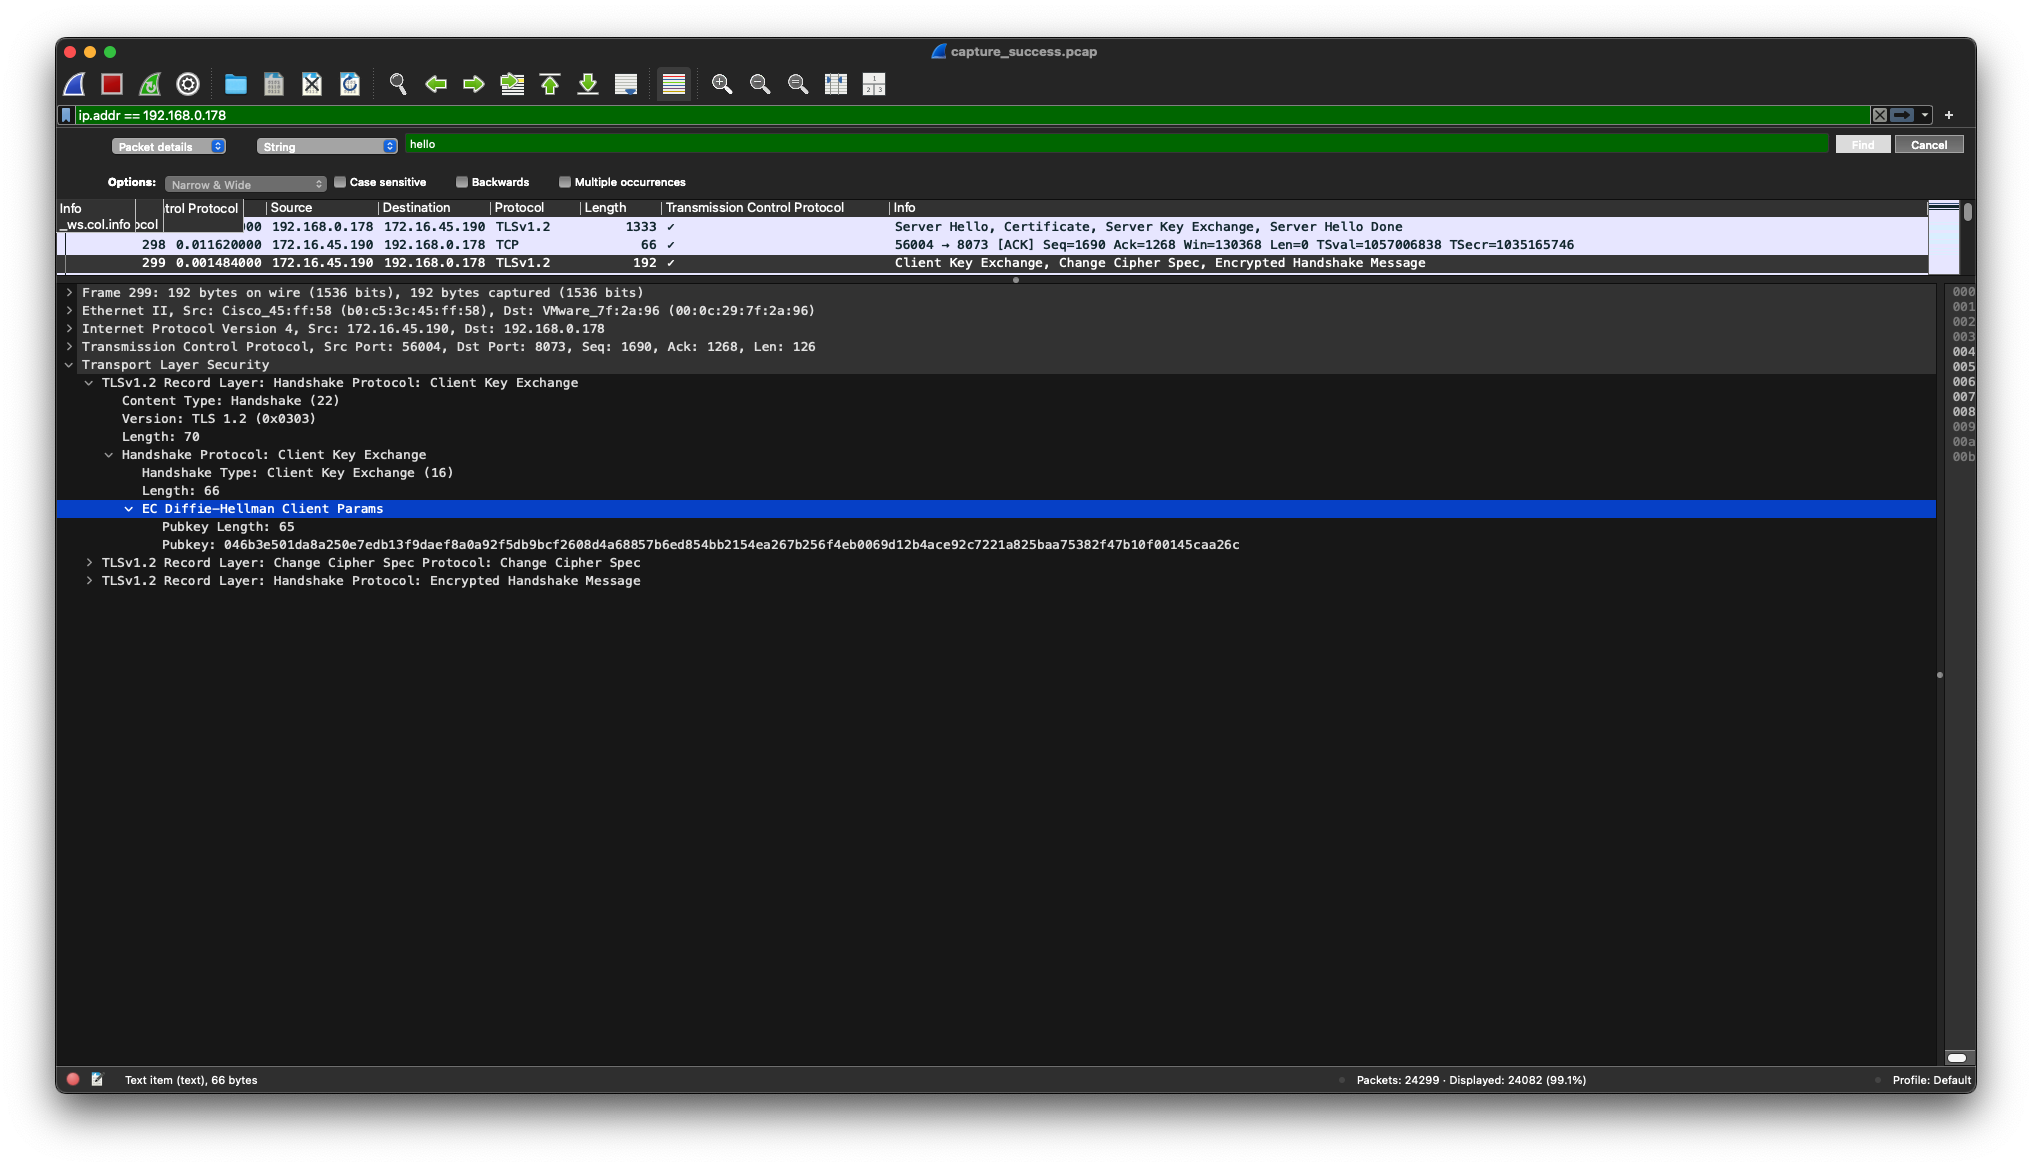Go to first packet arrow icon
Screen dimensions: 2032x1167
tap(550, 84)
